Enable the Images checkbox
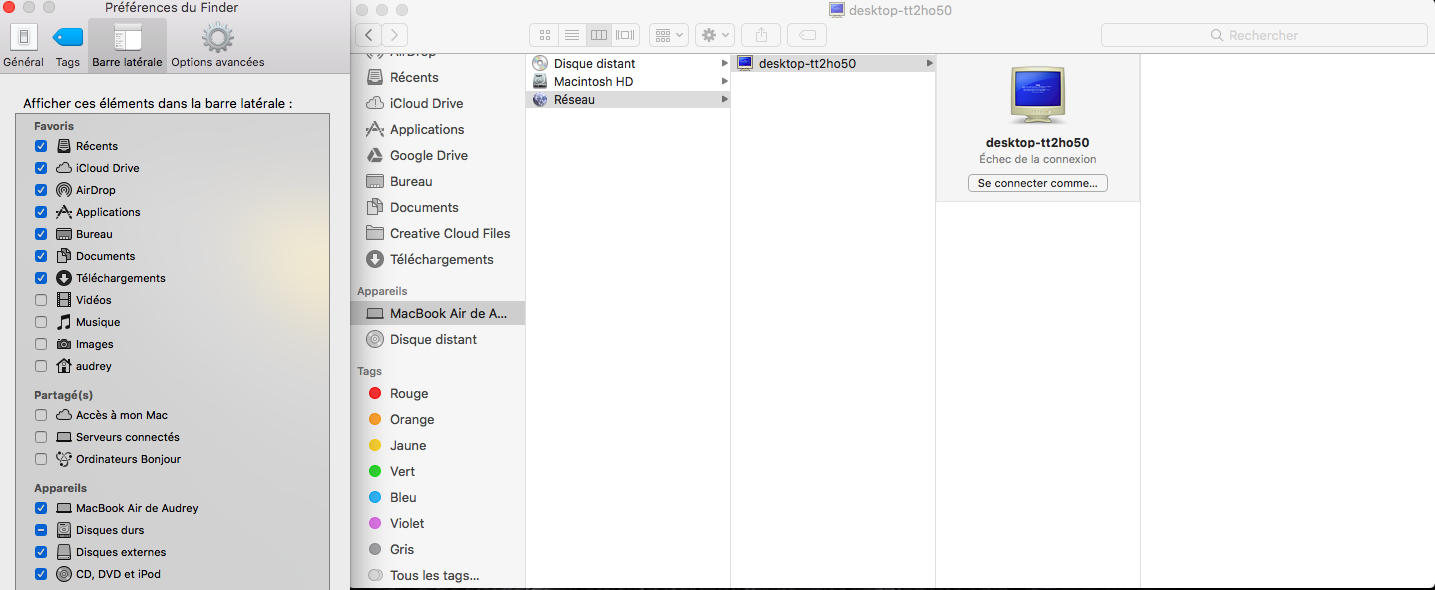This screenshot has width=1435, height=590. click(41, 344)
